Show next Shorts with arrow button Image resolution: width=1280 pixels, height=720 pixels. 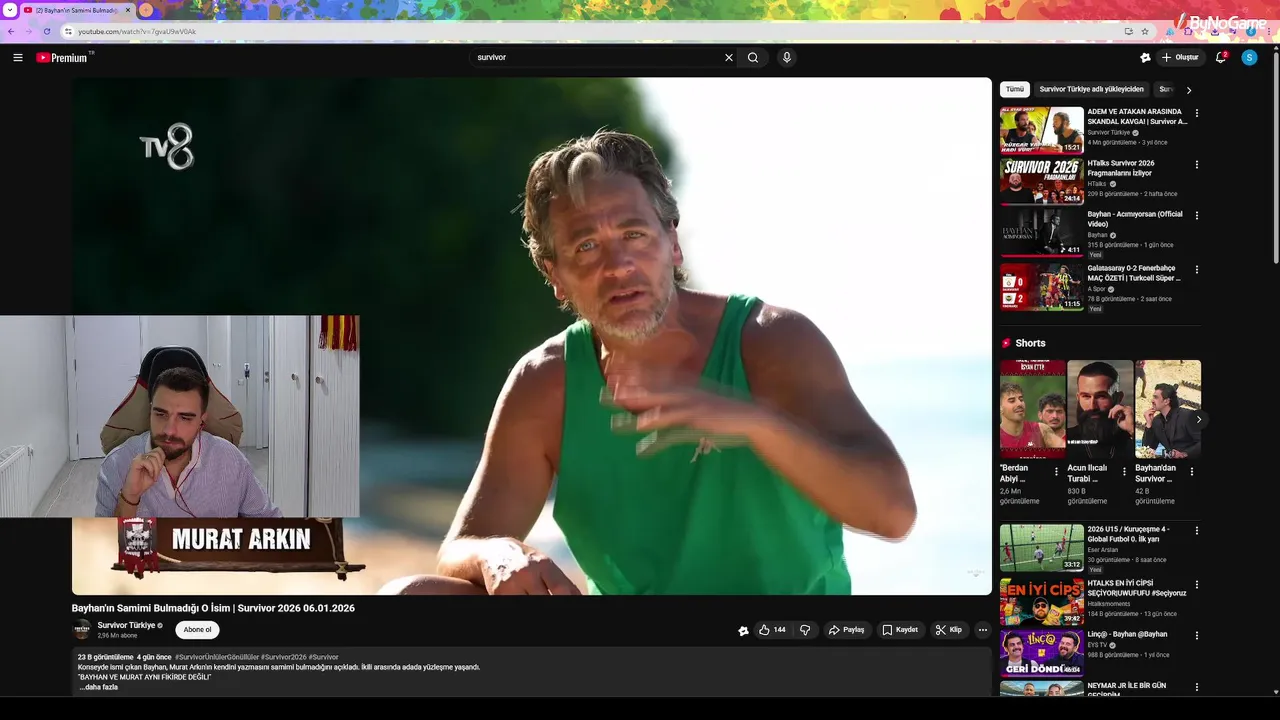tap(1198, 419)
